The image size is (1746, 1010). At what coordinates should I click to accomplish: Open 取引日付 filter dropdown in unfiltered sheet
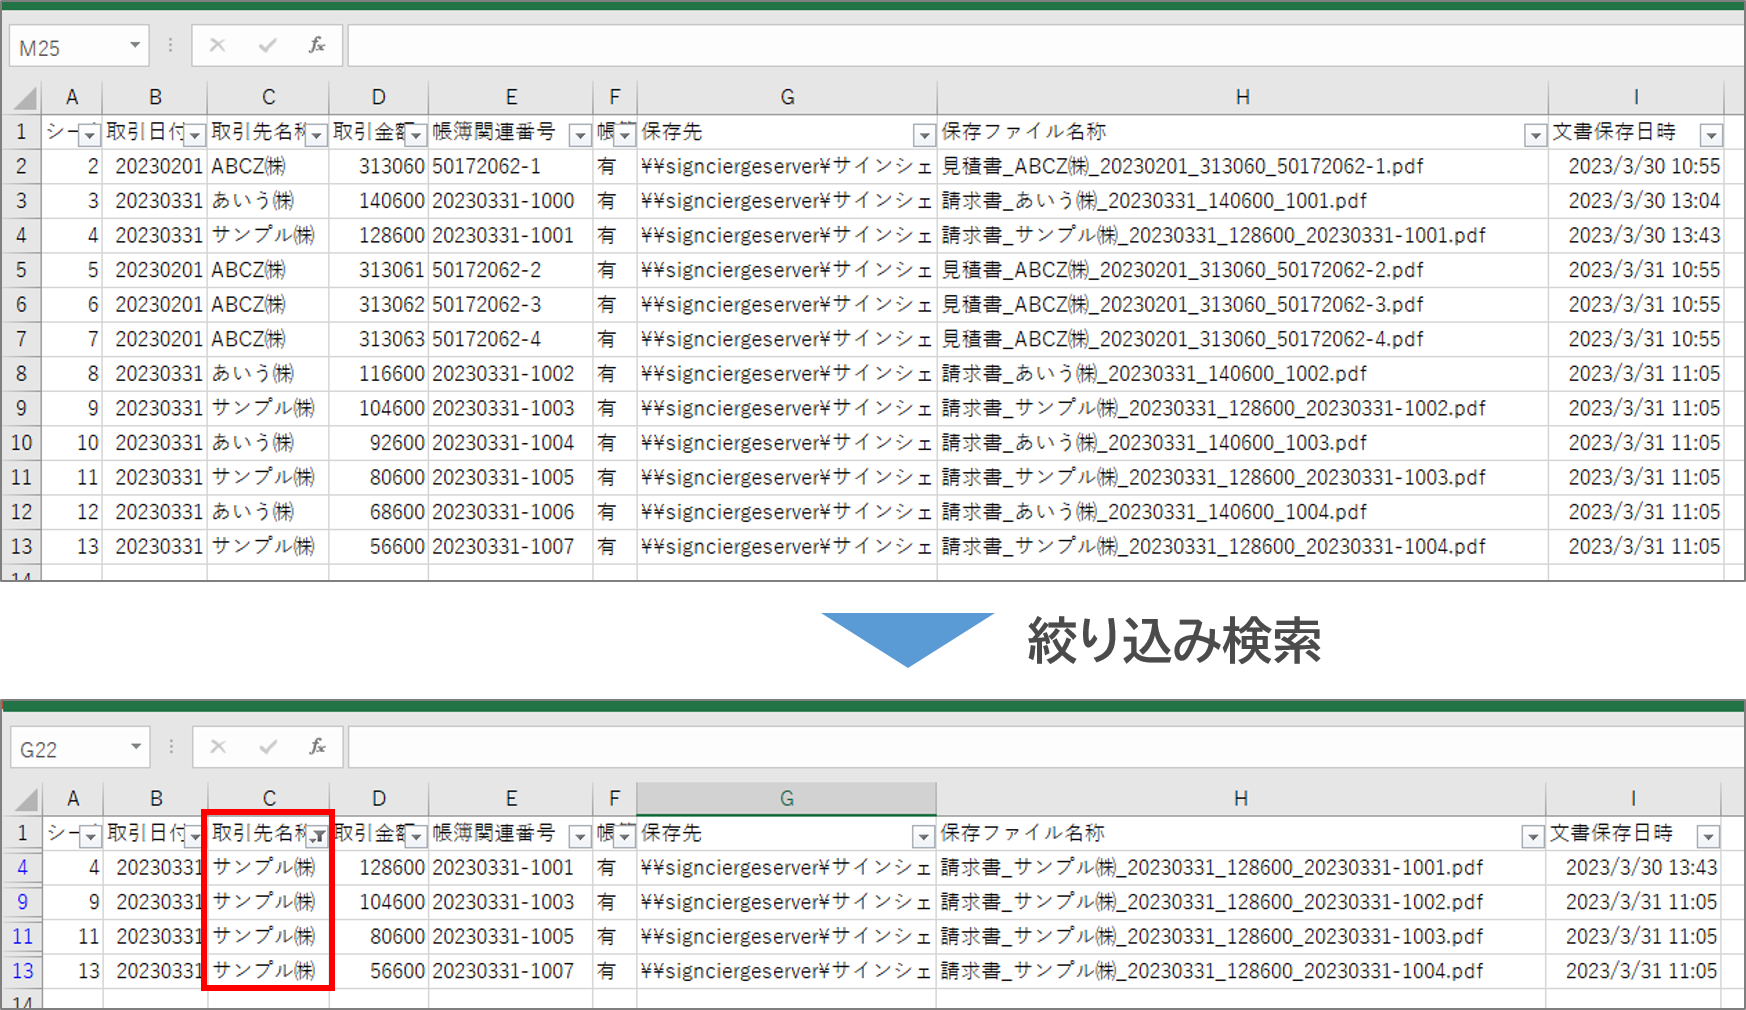tap(195, 135)
